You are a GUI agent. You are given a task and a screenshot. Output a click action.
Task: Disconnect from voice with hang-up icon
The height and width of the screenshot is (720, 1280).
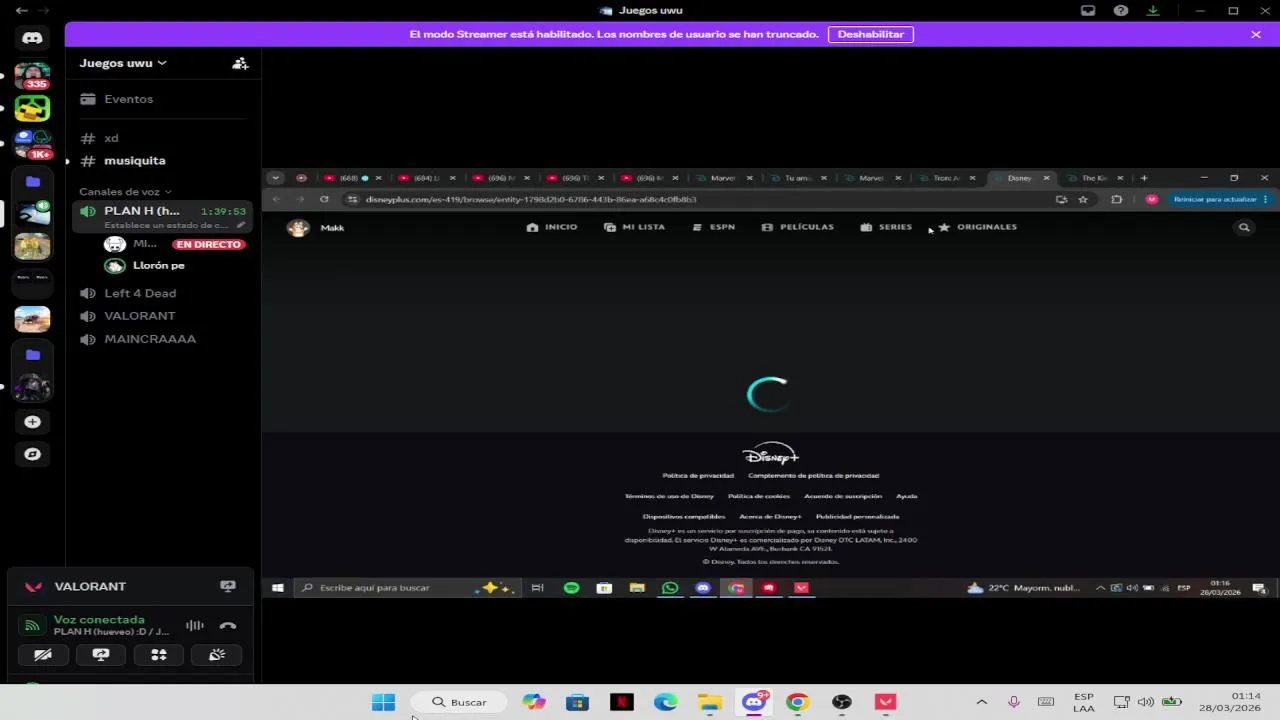[x=228, y=626]
